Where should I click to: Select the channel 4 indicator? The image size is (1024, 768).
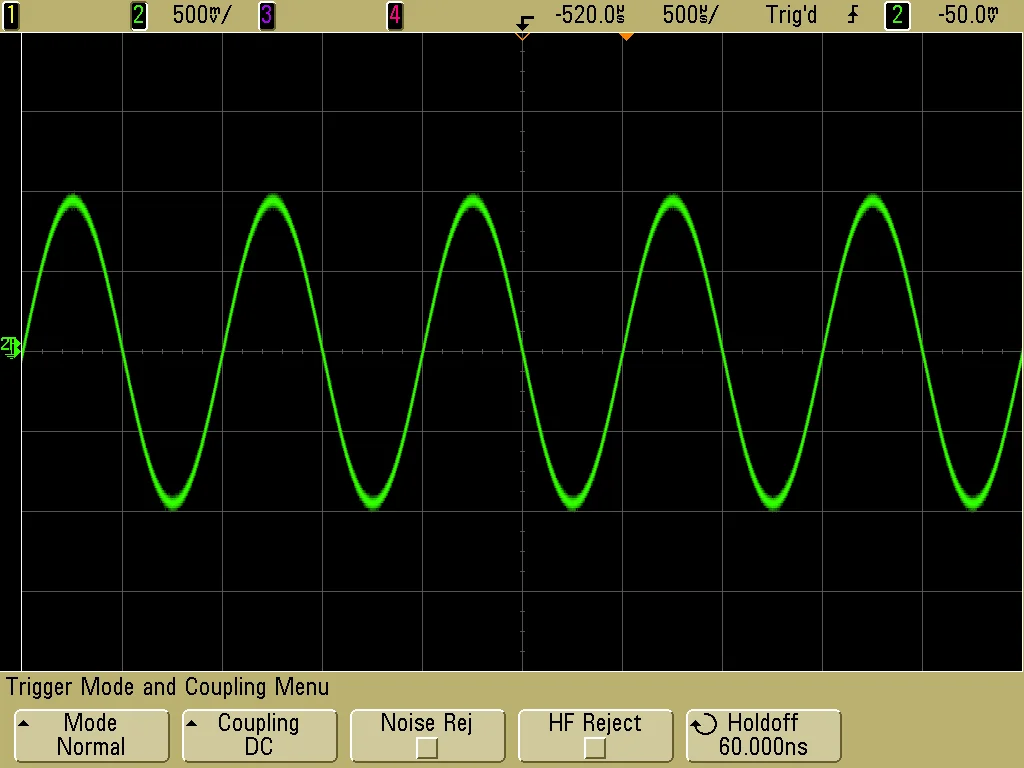click(x=394, y=15)
